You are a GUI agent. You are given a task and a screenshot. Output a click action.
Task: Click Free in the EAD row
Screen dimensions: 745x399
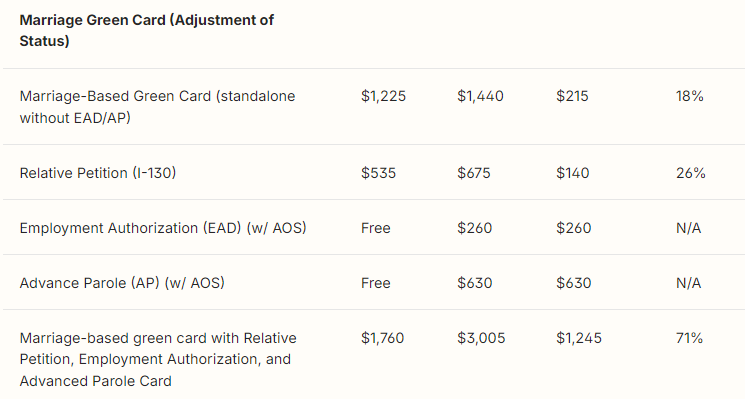coord(375,228)
